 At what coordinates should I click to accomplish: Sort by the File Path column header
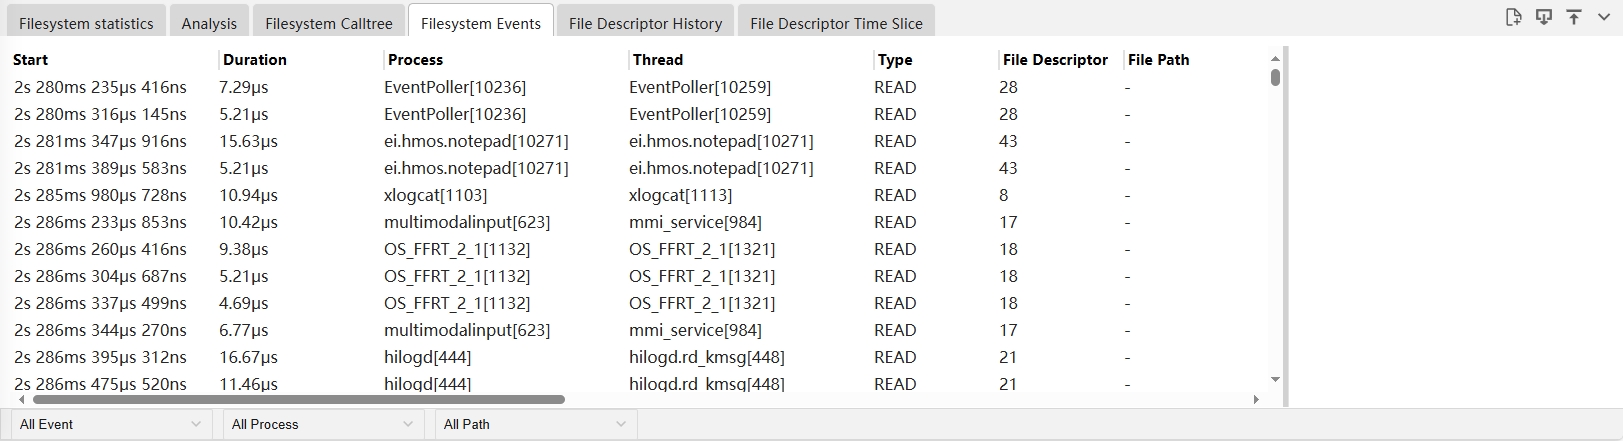(x=1158, y=60)
